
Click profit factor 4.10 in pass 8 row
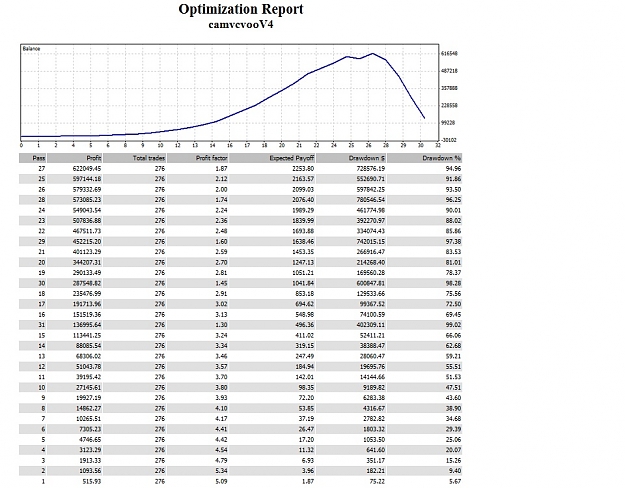coord(221,408)
